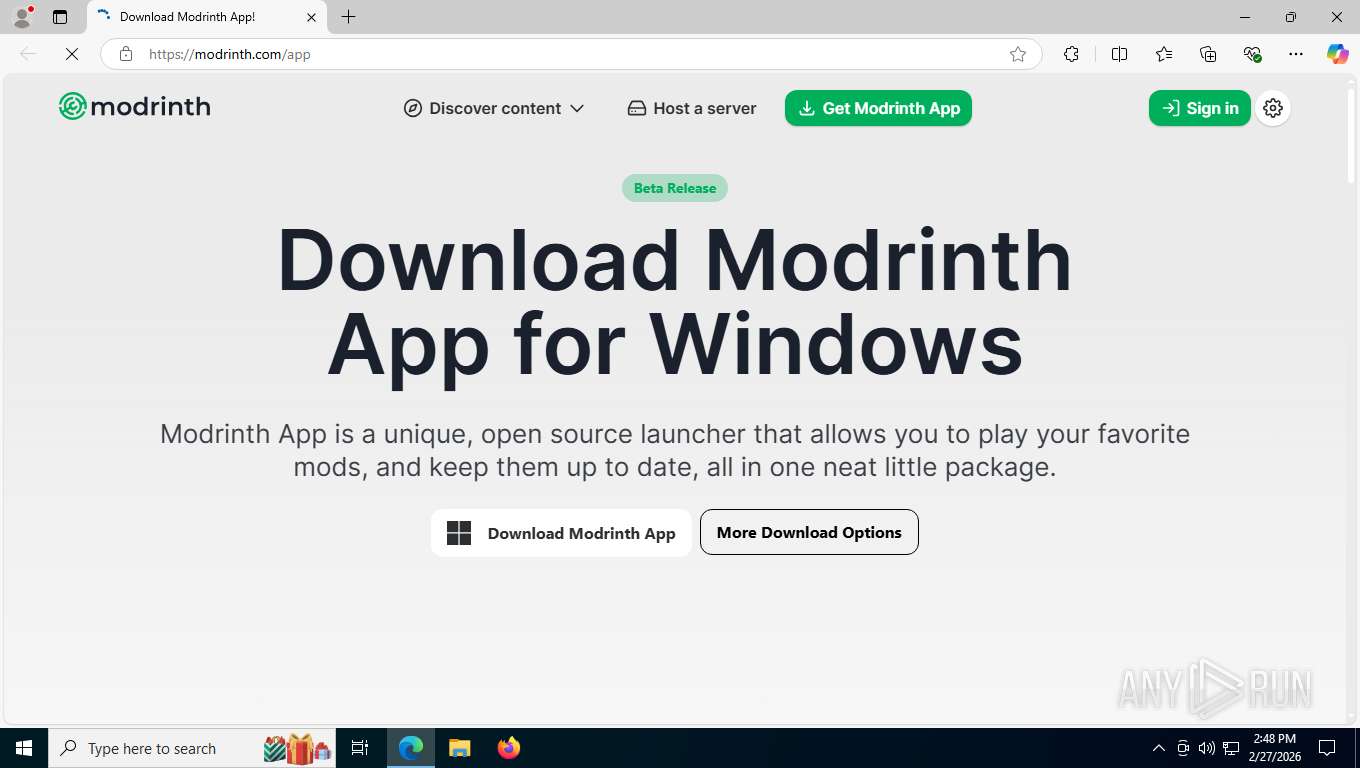1360x768 pixels.
Task: Click the Edge taskbar icon
Action: (411, 748)
